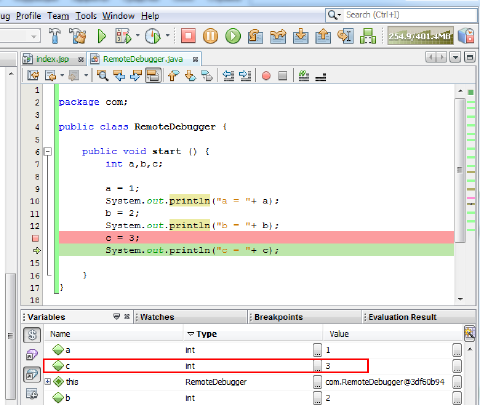
Task: Show the opened documents list dropdown
Action: pyautogui.click(x=455, y=57)
